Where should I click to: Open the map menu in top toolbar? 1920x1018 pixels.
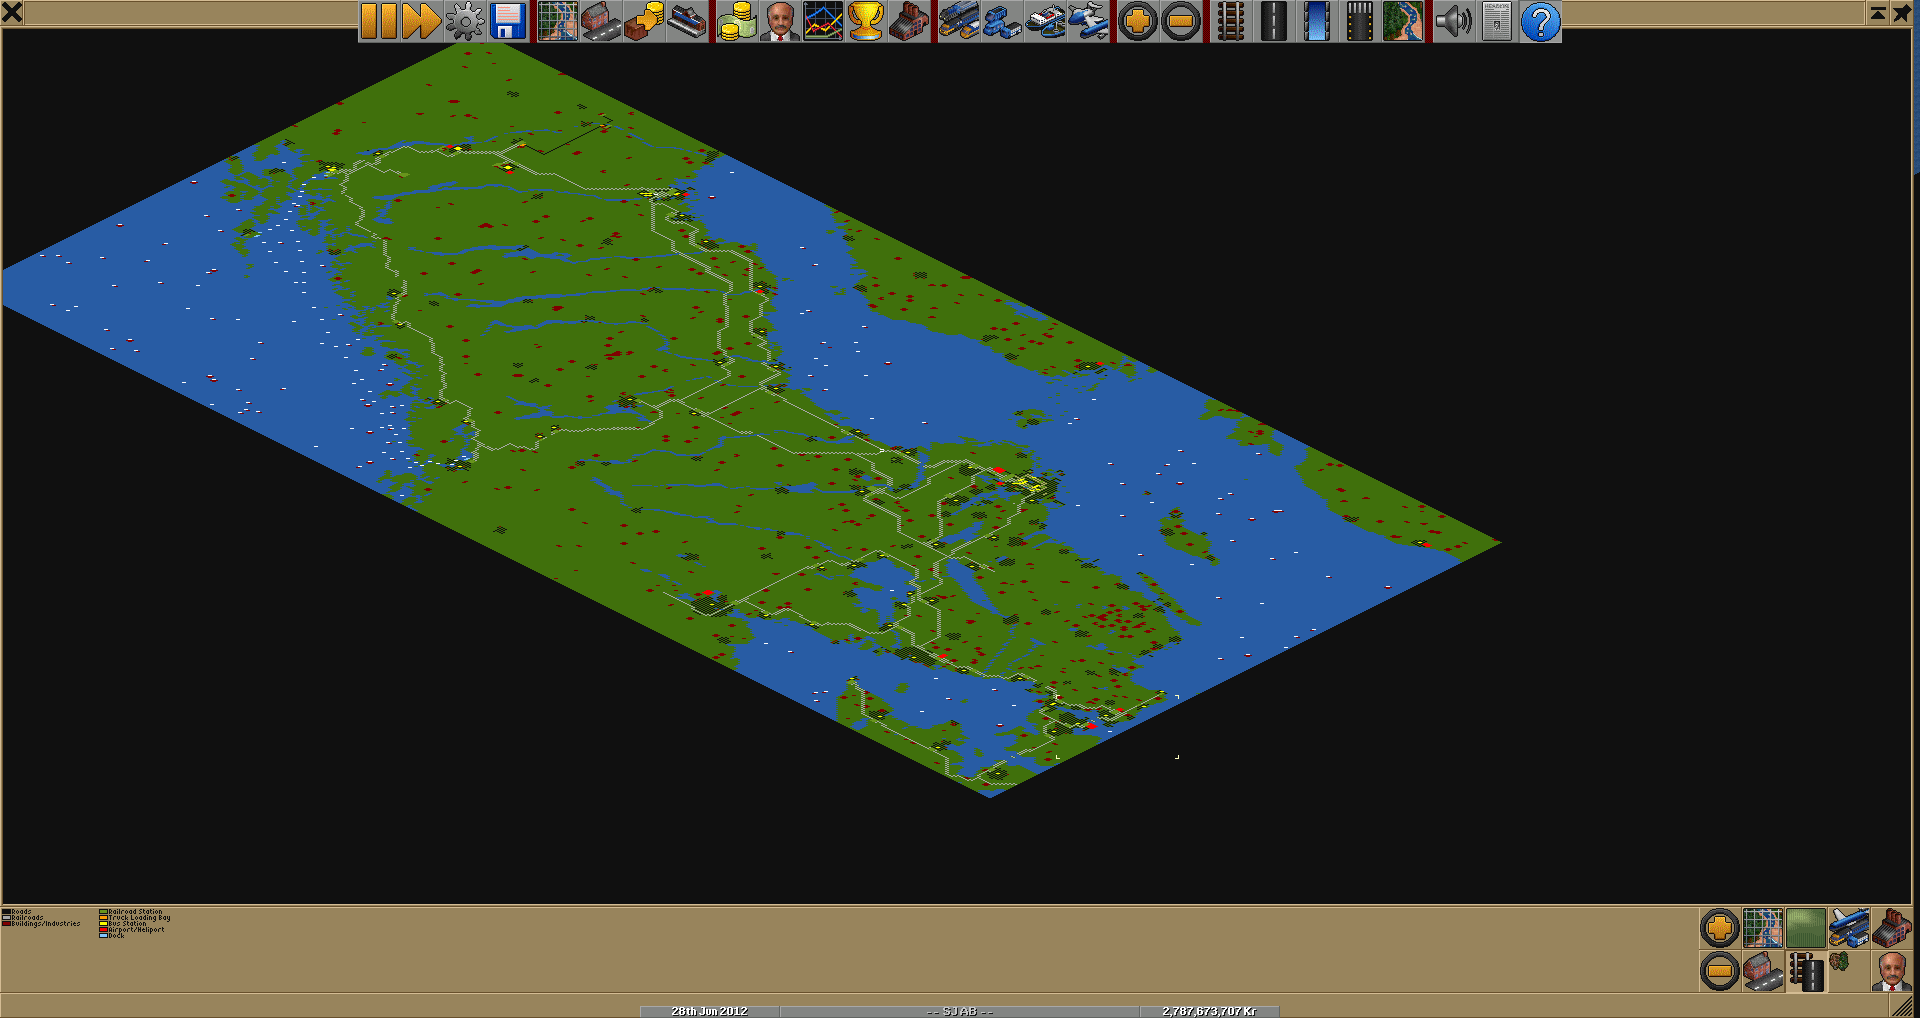pos(558,21)
